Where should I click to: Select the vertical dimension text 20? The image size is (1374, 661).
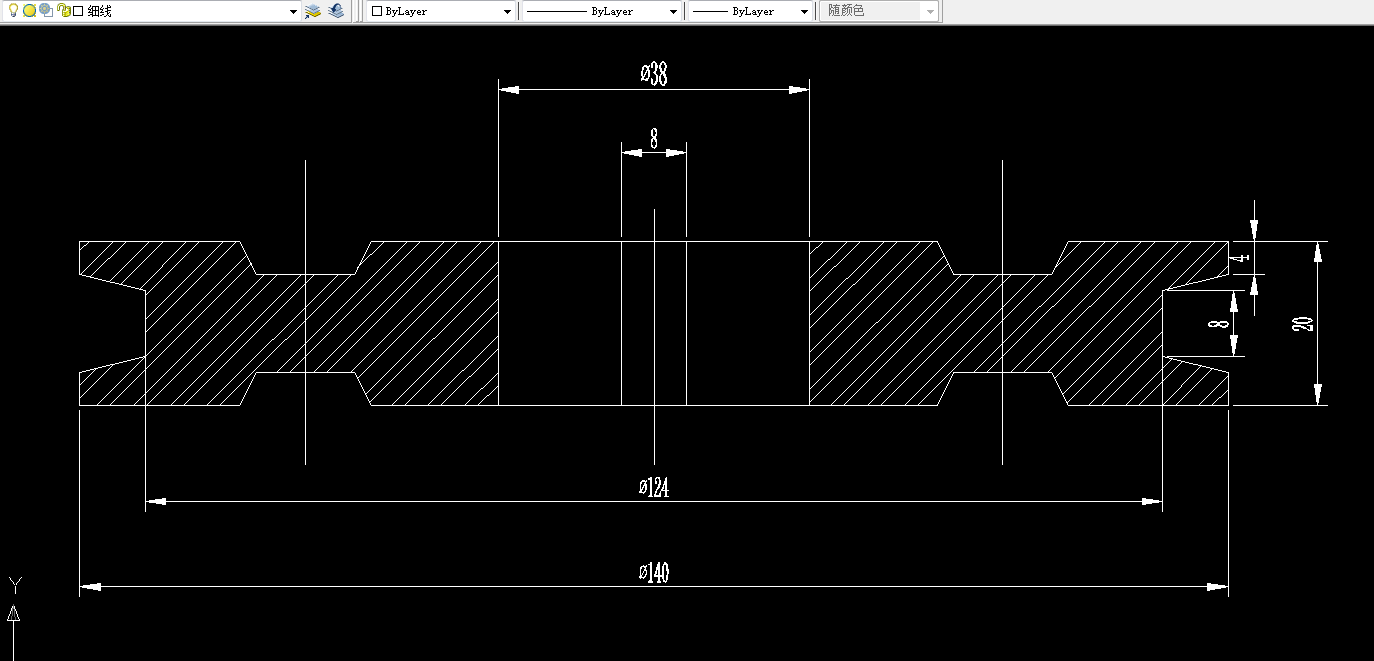tap(1303, 324)
